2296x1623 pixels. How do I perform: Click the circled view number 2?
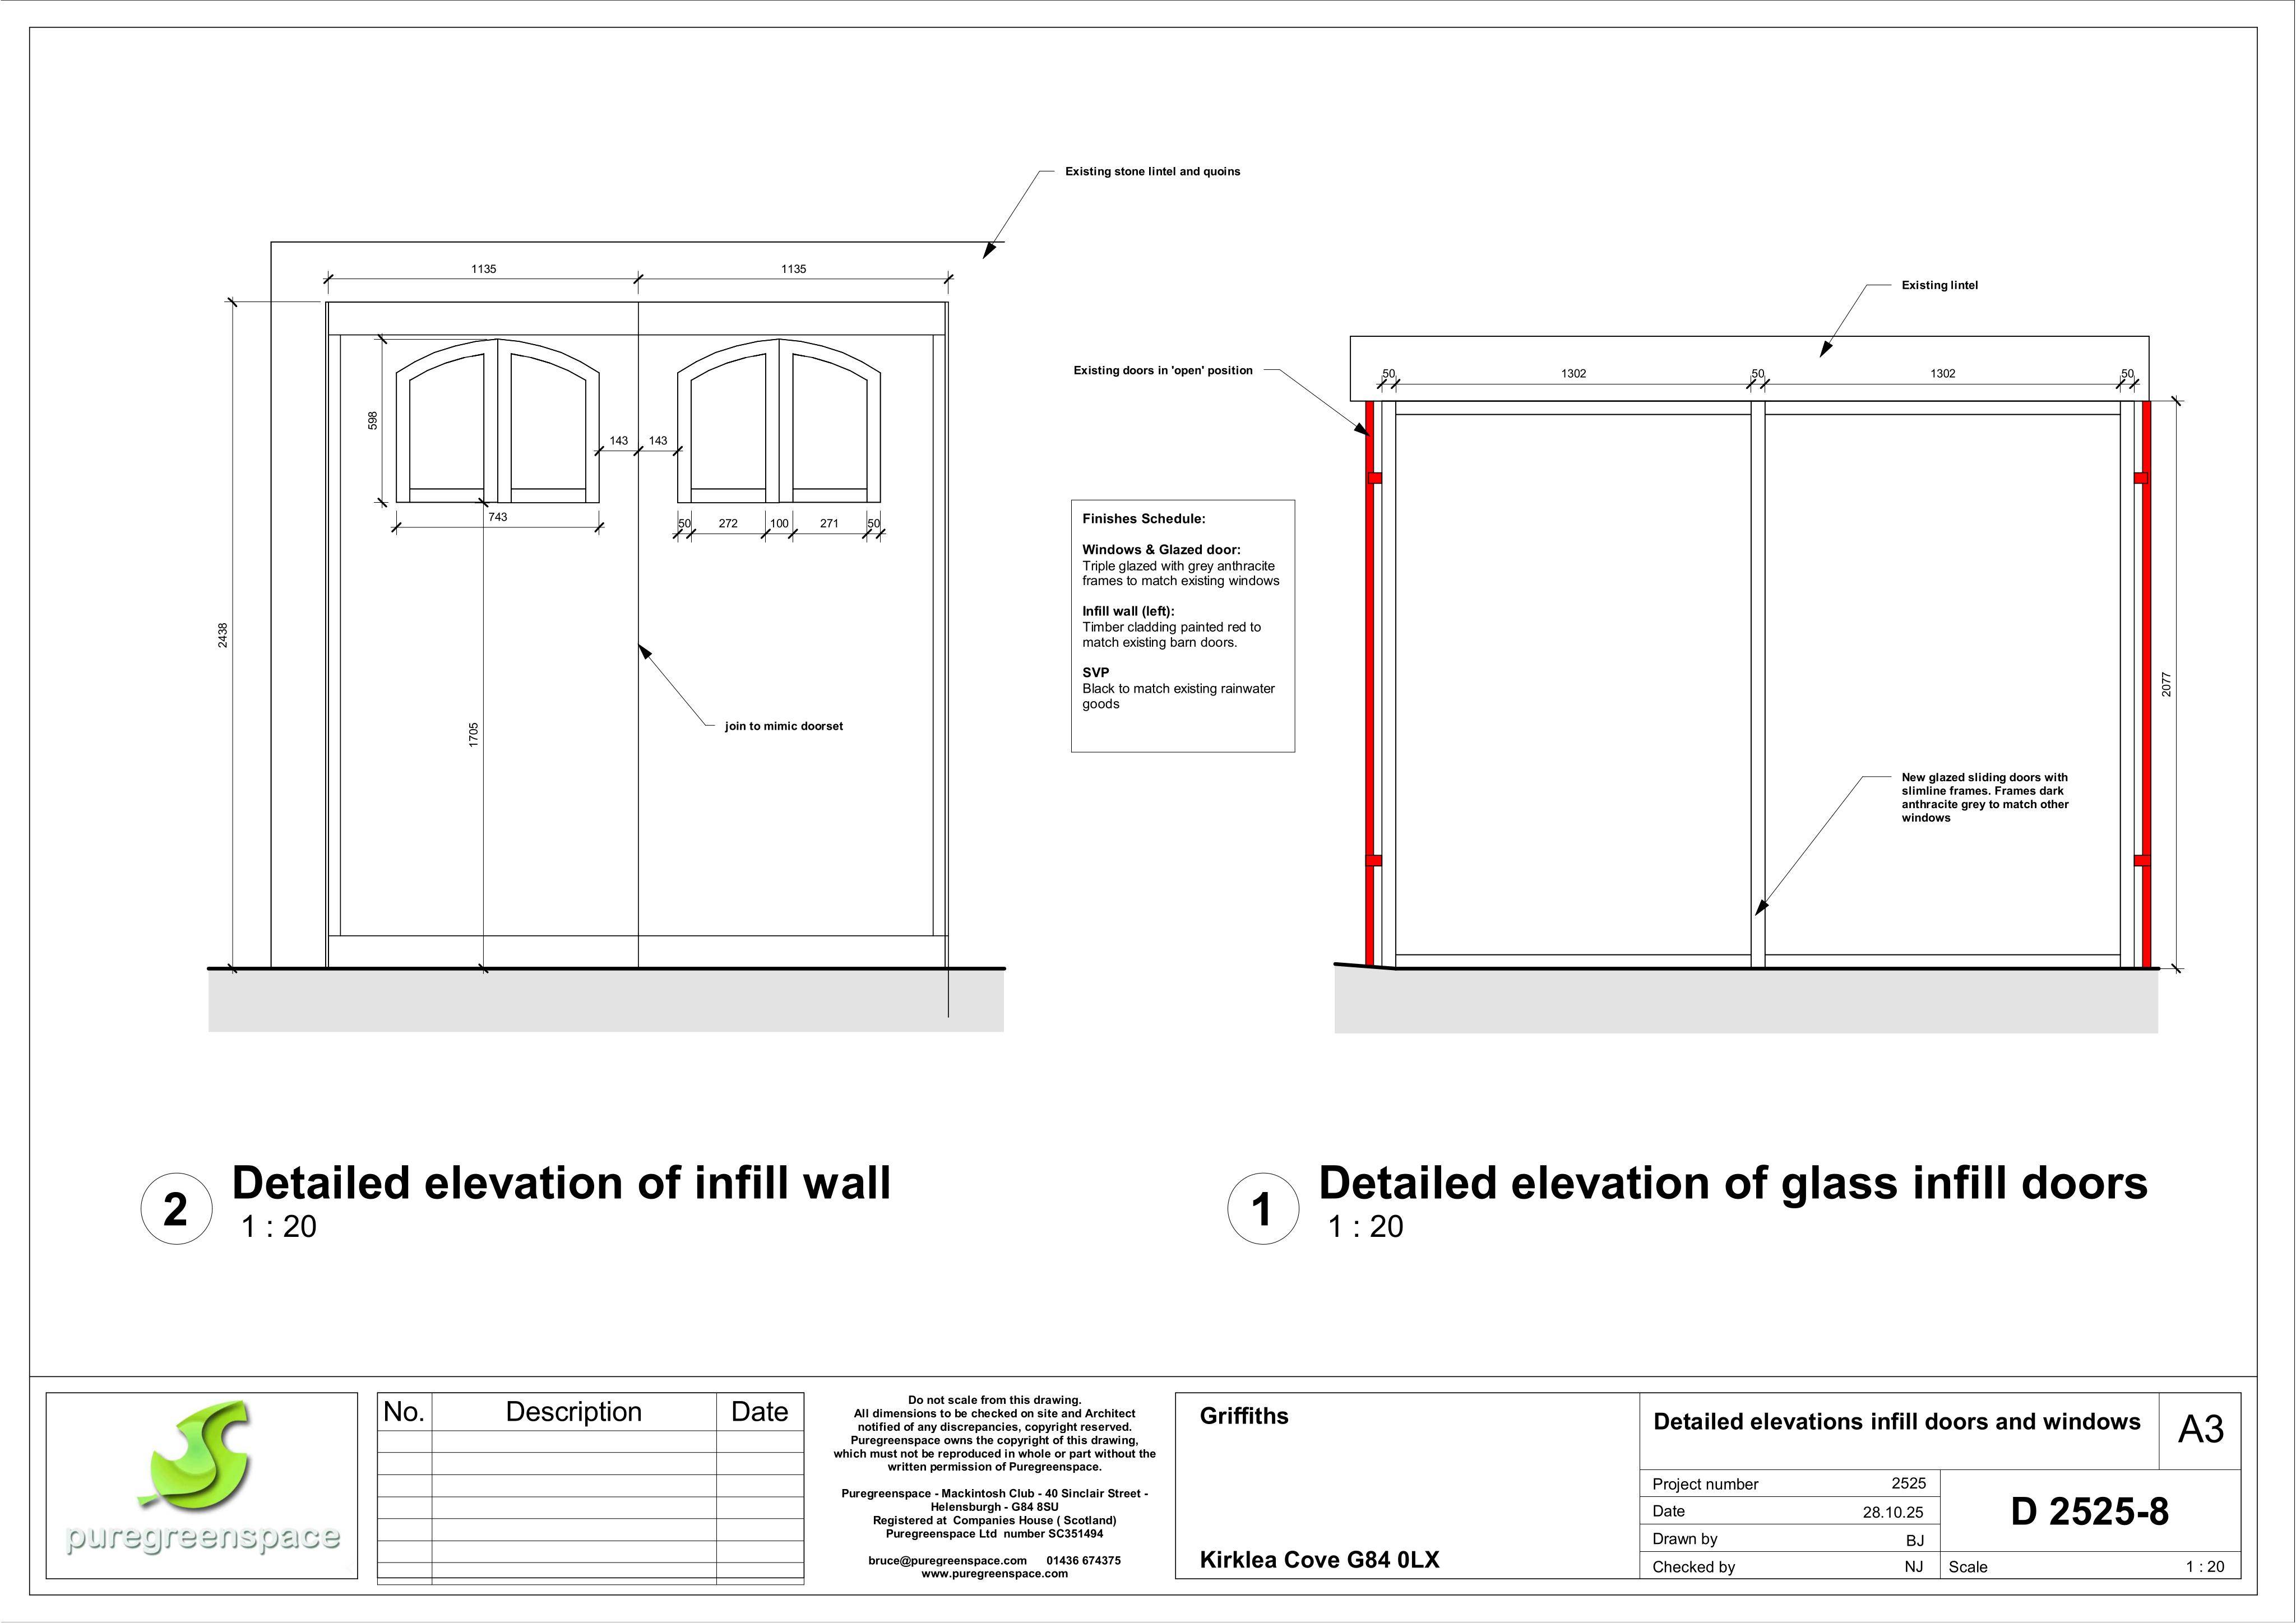coord(176,1208)
